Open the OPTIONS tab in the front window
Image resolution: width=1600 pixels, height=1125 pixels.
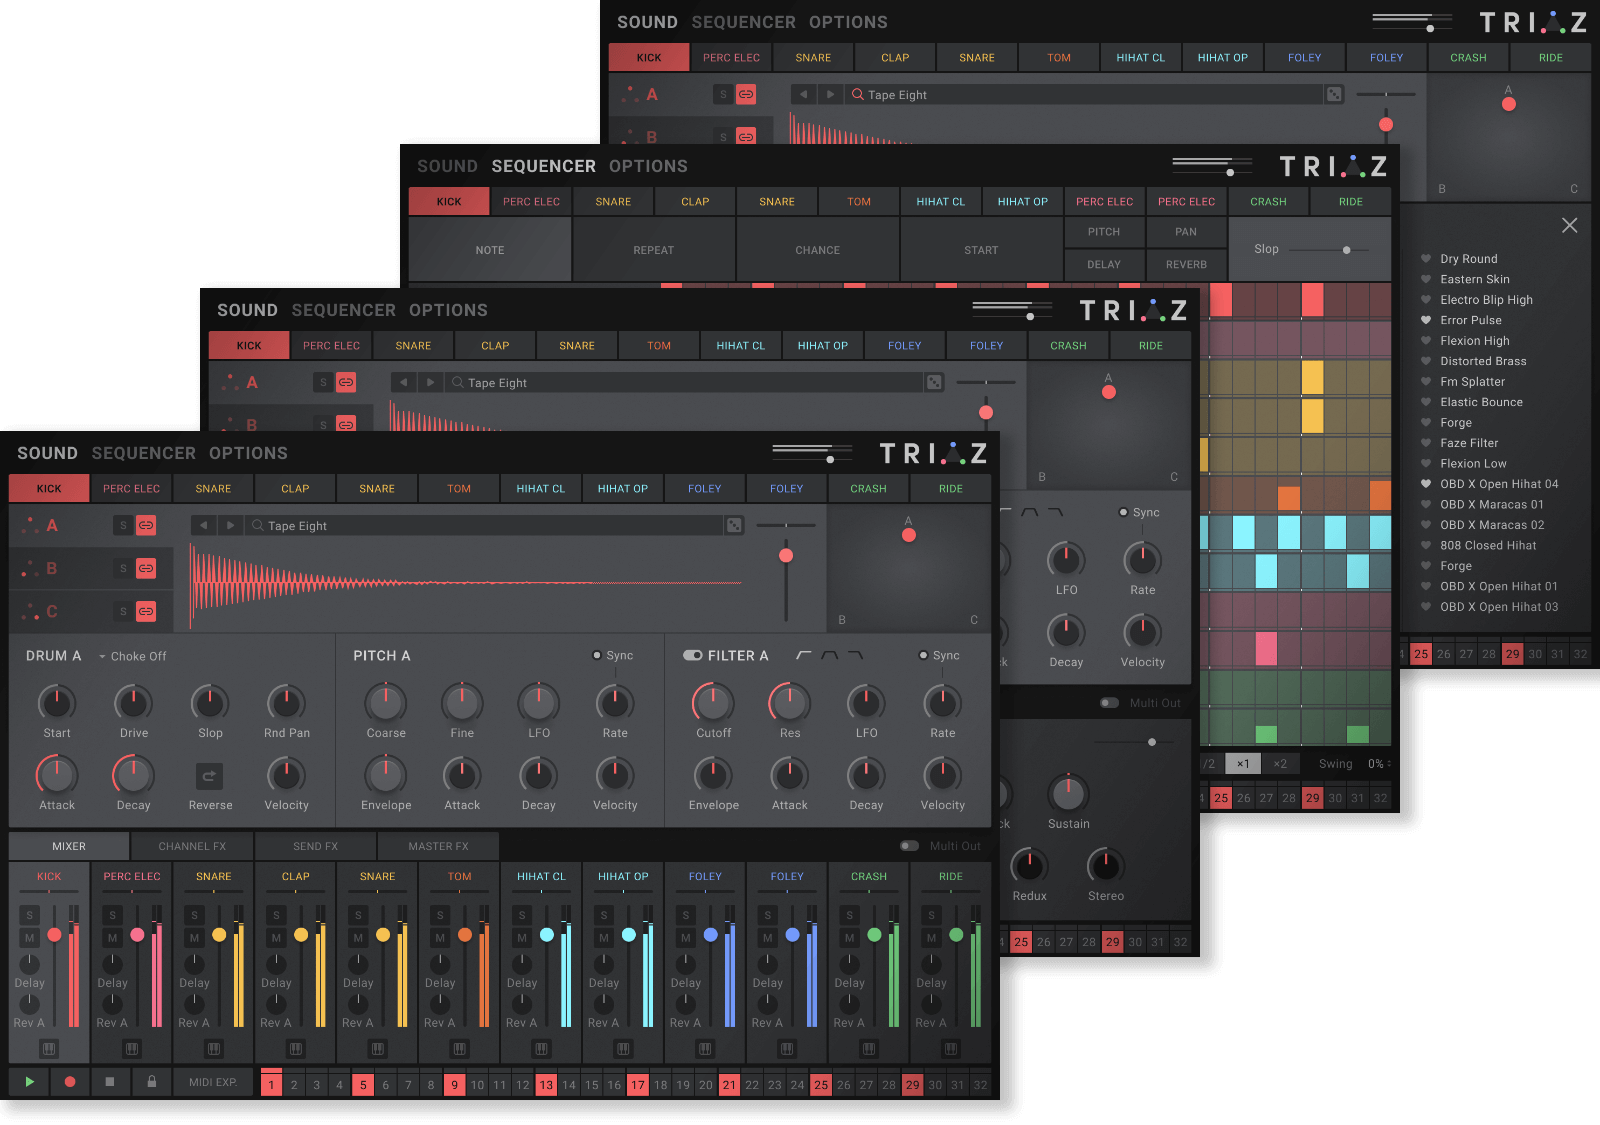click(248, 453)
